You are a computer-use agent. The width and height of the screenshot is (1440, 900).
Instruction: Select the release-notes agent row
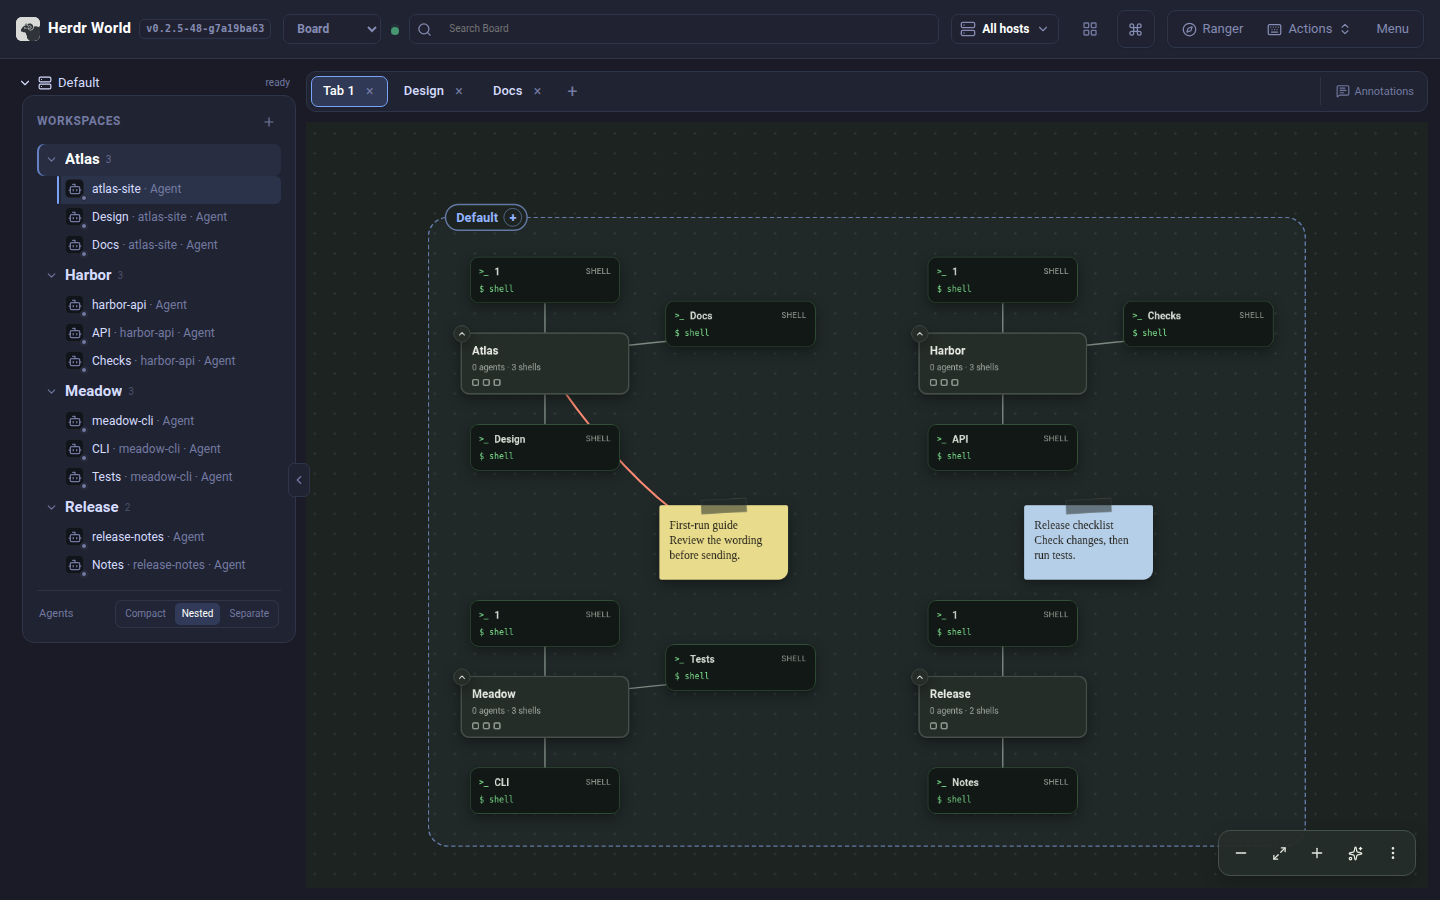pos(168,537)
